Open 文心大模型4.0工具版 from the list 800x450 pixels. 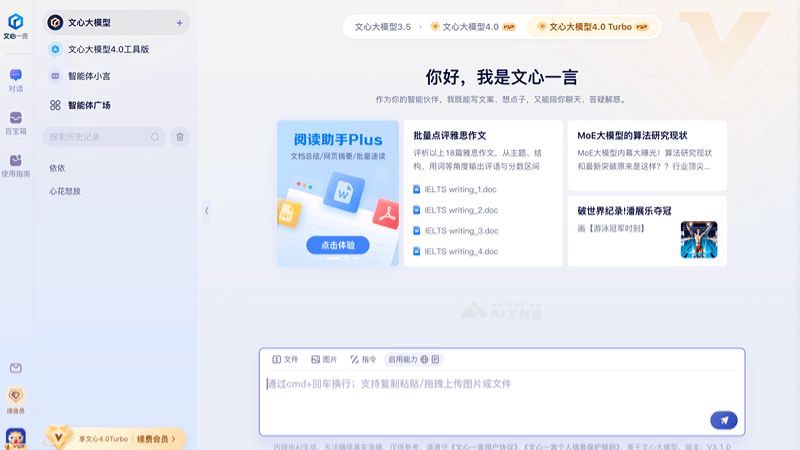pyautogui.click(x=108, y=49)
